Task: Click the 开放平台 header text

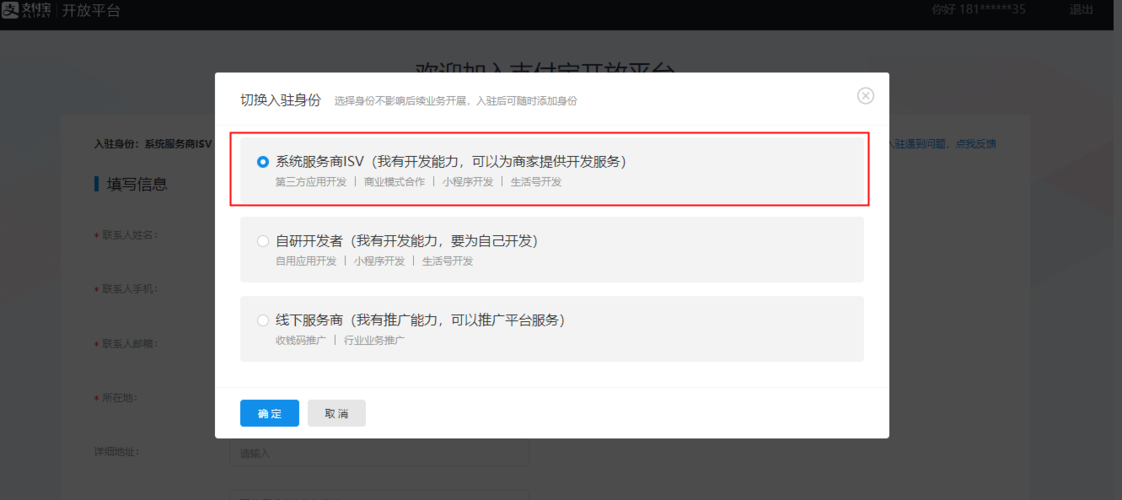Action: (92, 10)
